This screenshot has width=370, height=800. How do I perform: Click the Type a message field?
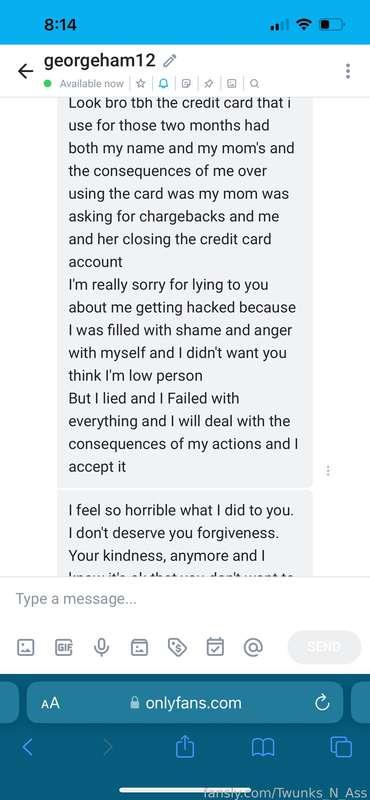tap(185, 598)
